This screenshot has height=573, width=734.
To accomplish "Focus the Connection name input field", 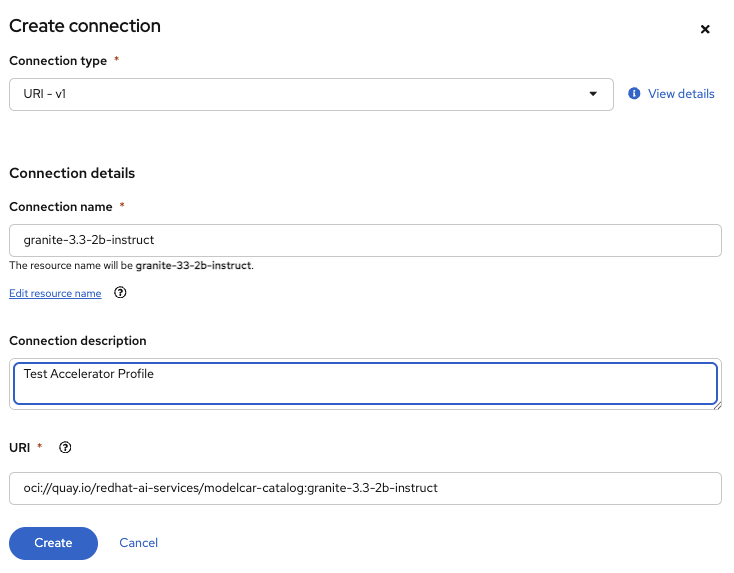I will [365, 240].
